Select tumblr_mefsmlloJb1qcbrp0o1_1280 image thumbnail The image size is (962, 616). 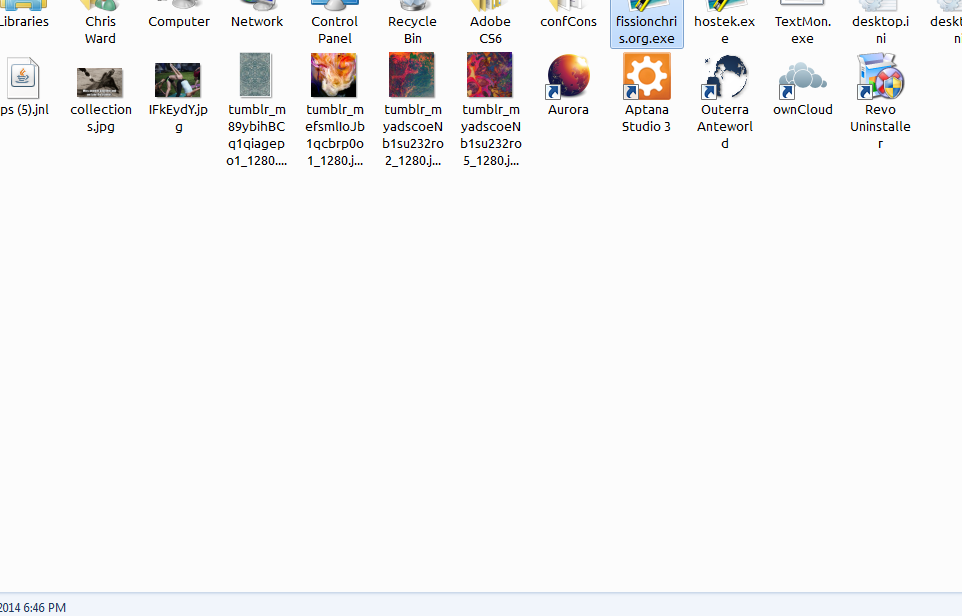tap(334, 76)
